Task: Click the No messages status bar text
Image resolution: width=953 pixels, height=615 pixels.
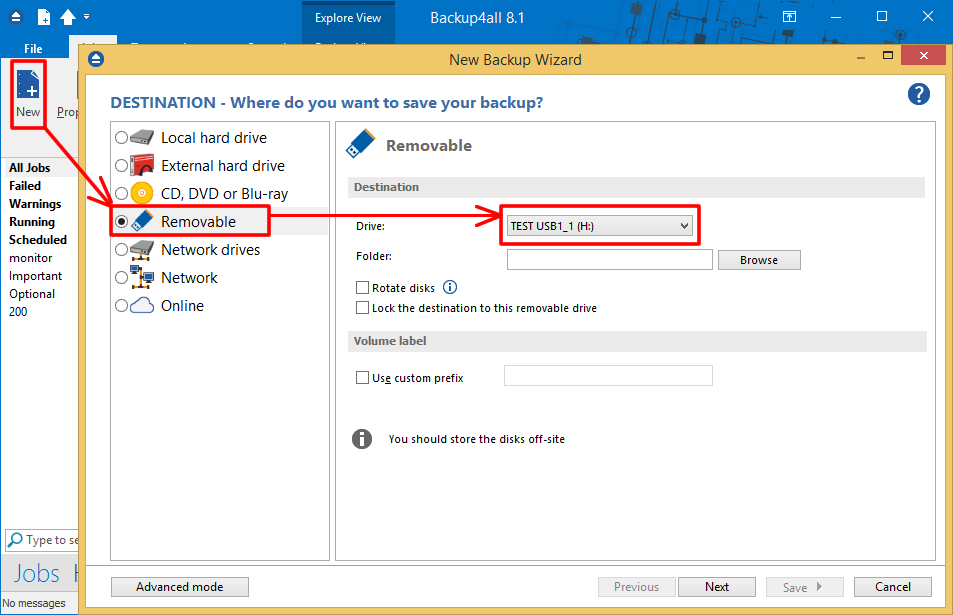Action: tap(34, 603)
